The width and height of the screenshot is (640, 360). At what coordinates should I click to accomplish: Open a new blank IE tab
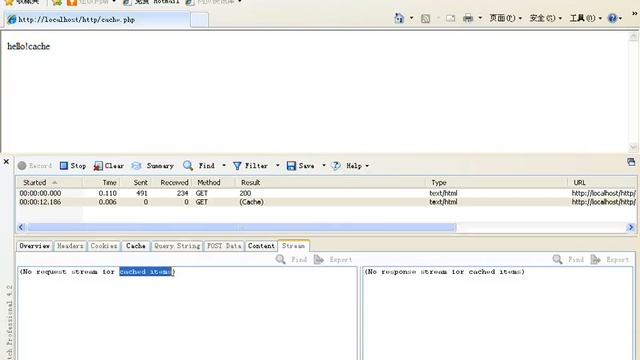click(x=200, y=20)
